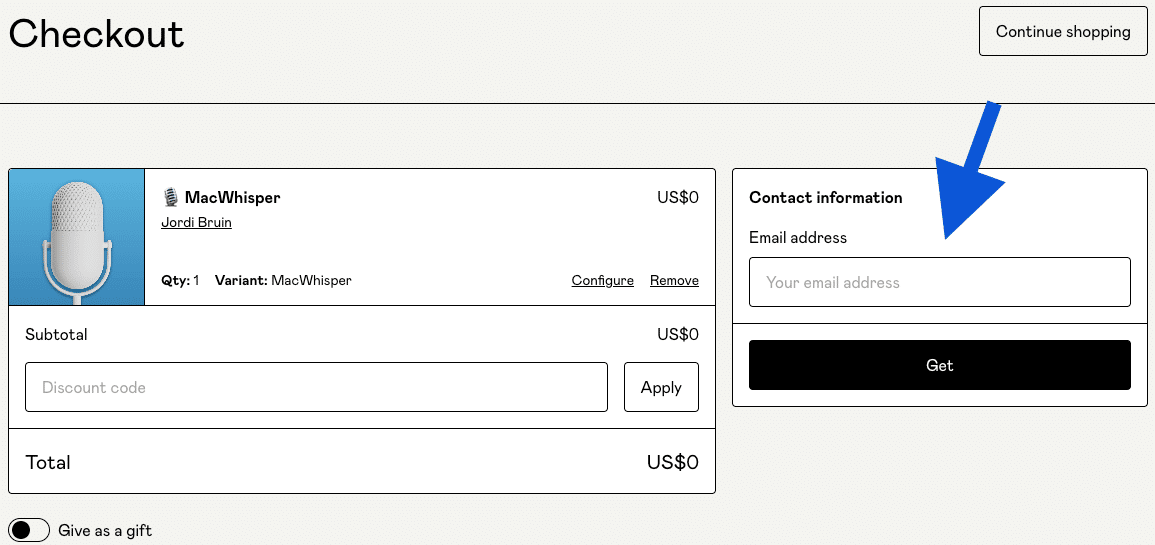Remove MacWhisper from the cart
The height and width of the screenshot is (545, 1155).
tap(674, 280)
